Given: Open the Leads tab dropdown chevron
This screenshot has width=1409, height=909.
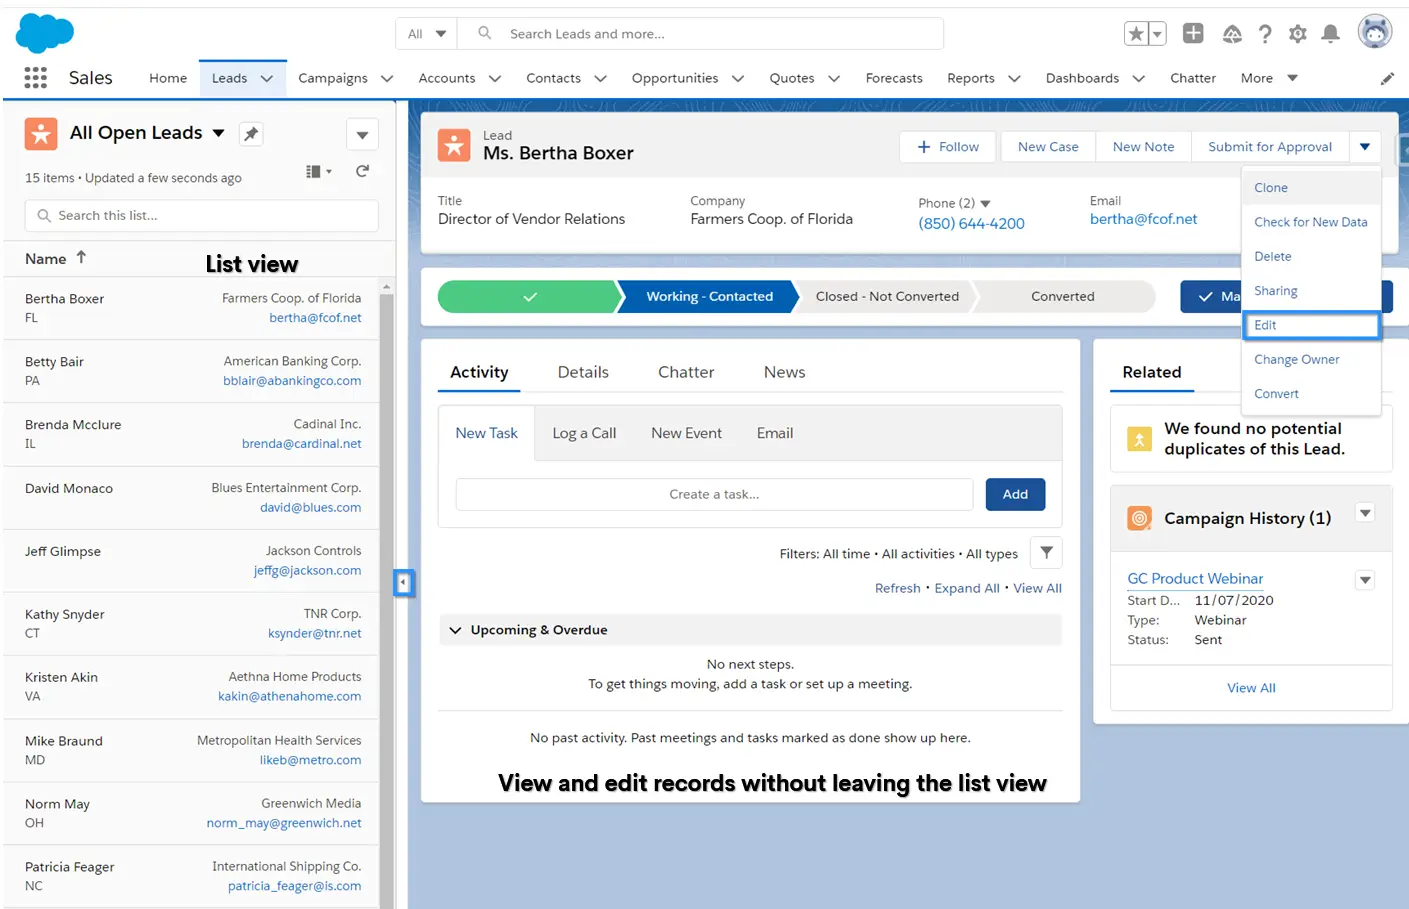Looking at the screenshot, I should pyautogui.click(x=267, y=78).
